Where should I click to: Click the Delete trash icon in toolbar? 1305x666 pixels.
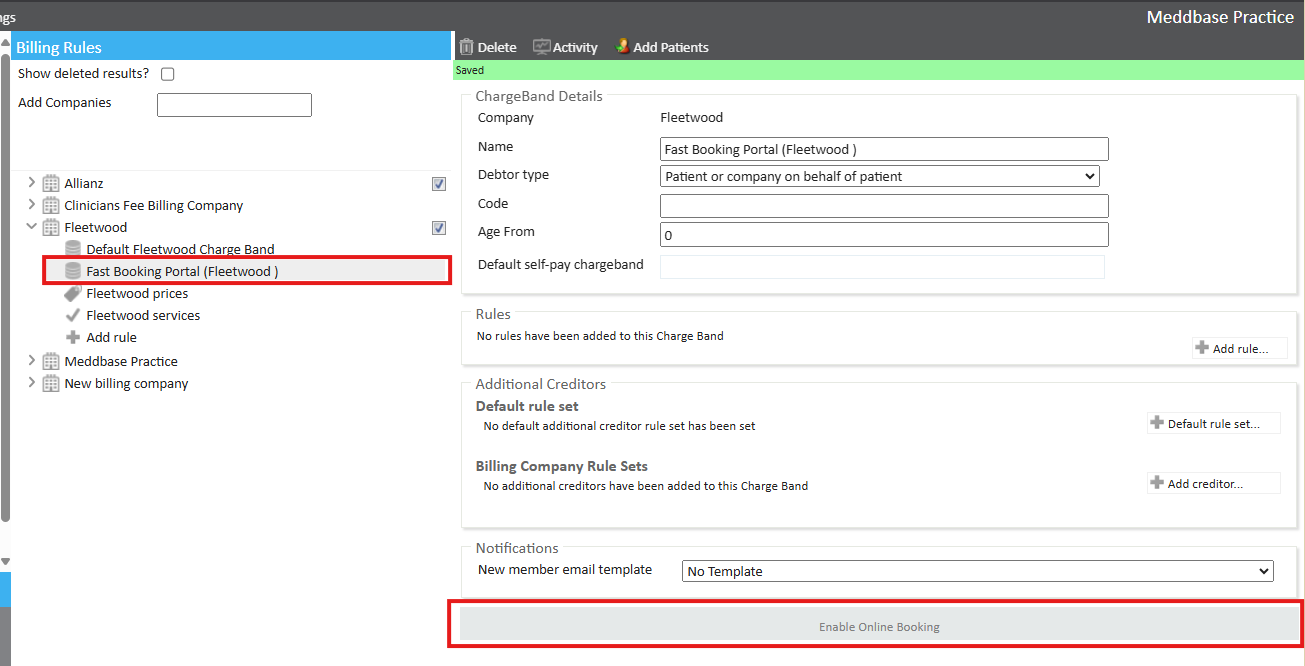point(466,47)
